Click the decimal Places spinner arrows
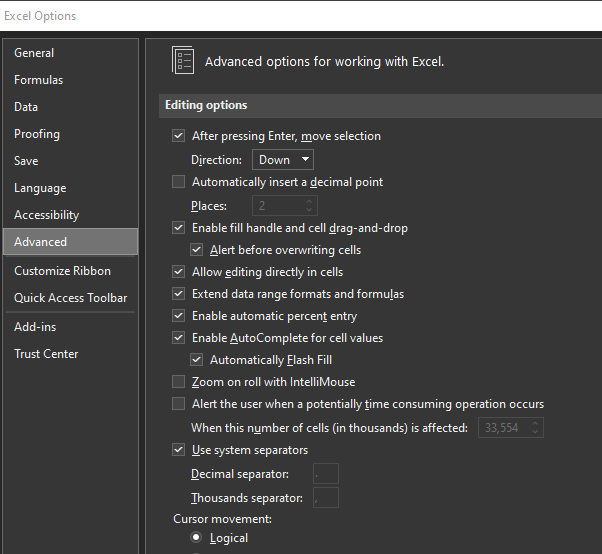The width and height of the screenshot is (602, 554). click(x=310, y=206)
